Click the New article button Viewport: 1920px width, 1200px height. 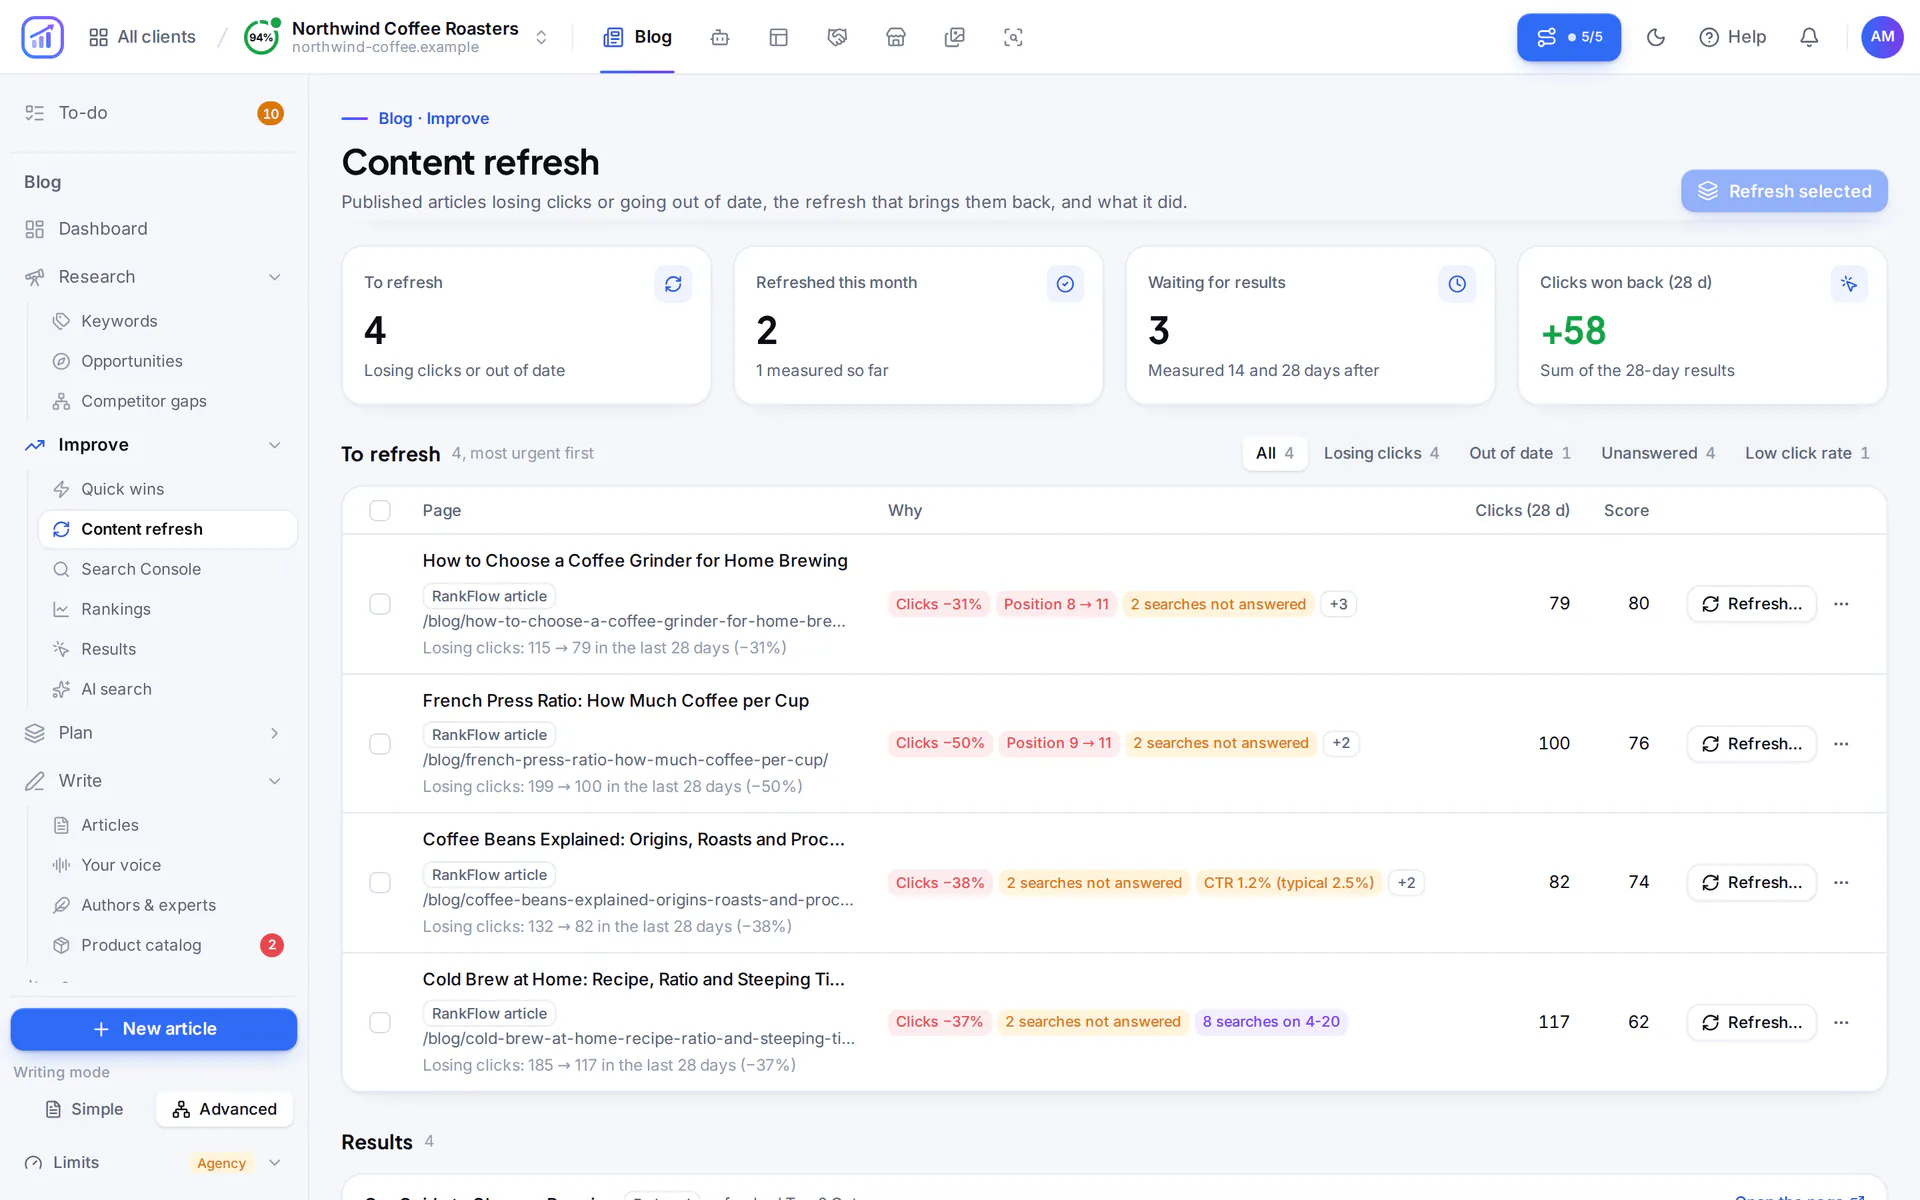[154, 1029]
